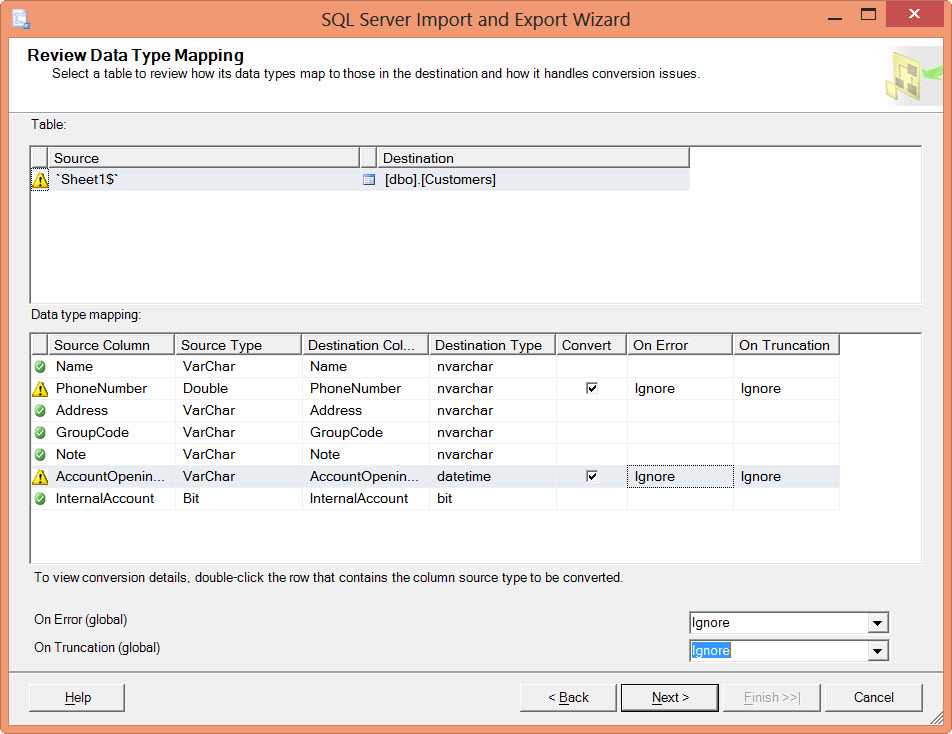The height and width of the screenshot is (734, 952).
Task: Click the warning icon for PhoneNumber row
Action: point(40,389)
